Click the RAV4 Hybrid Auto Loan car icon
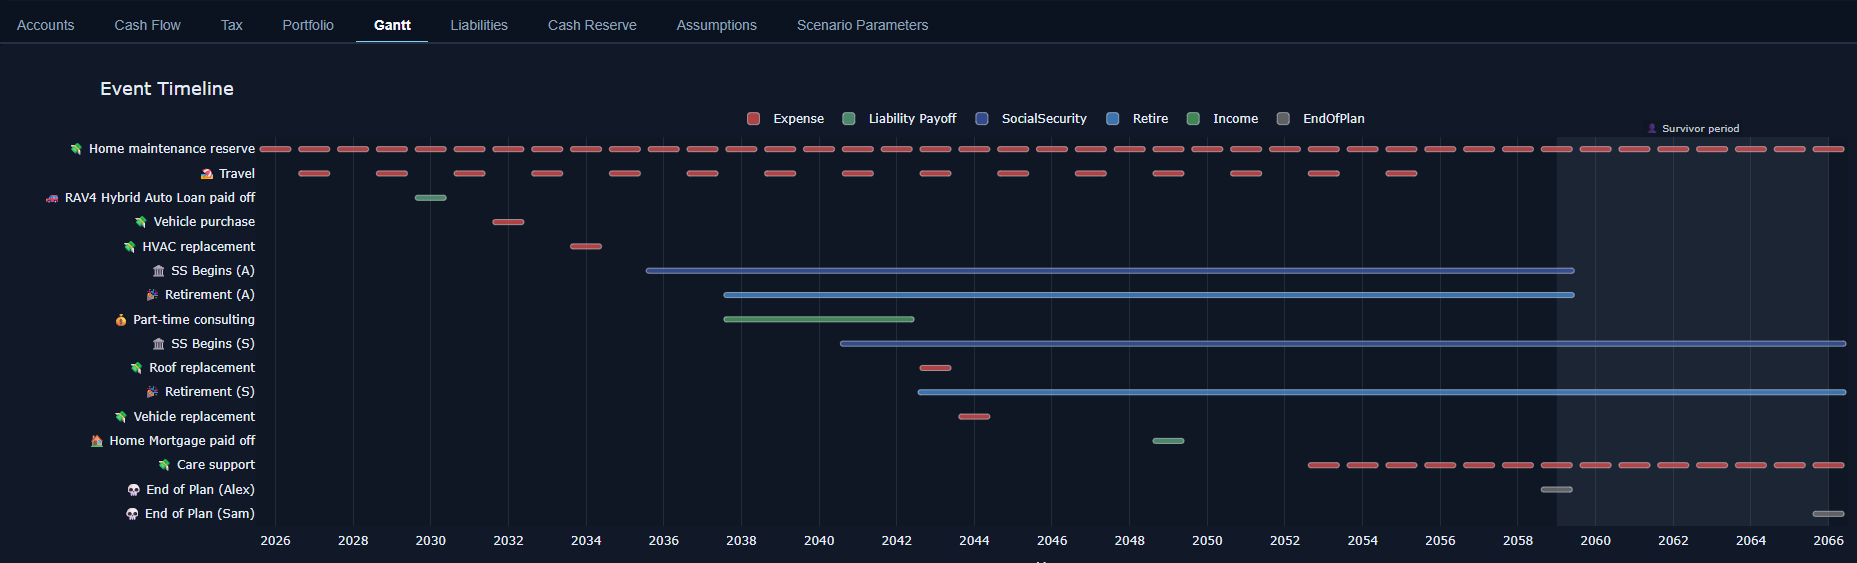This screenshot has width=1857, height=563. pos(52,198)
